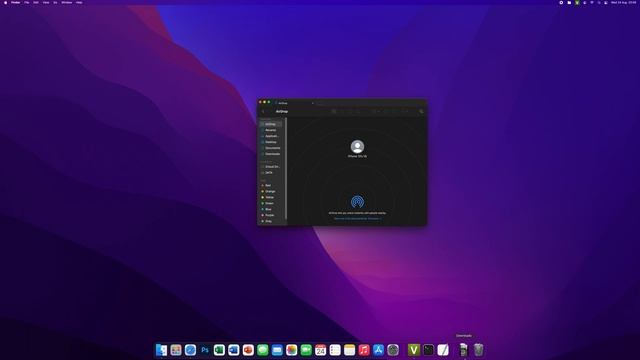
Task: Open the Help menu
Action: point(79,2)
